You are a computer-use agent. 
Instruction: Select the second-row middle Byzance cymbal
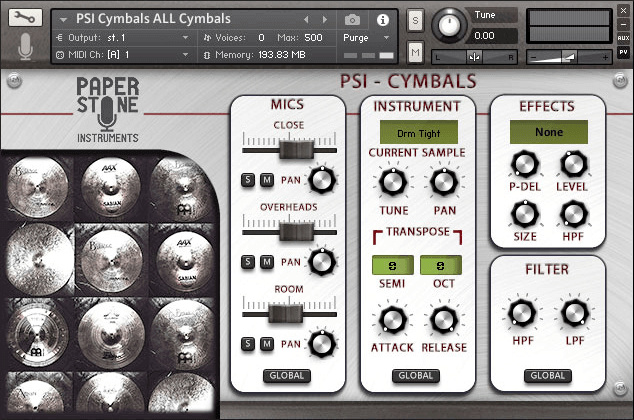click(x=111, y=261)
